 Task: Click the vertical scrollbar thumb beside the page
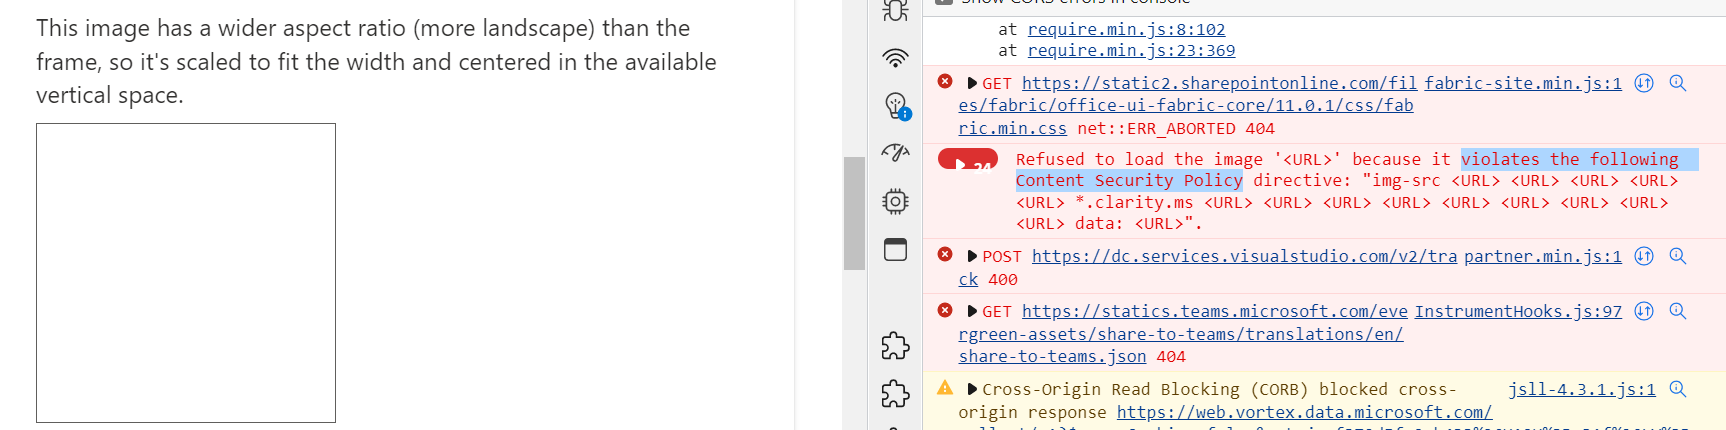(854, 213)
